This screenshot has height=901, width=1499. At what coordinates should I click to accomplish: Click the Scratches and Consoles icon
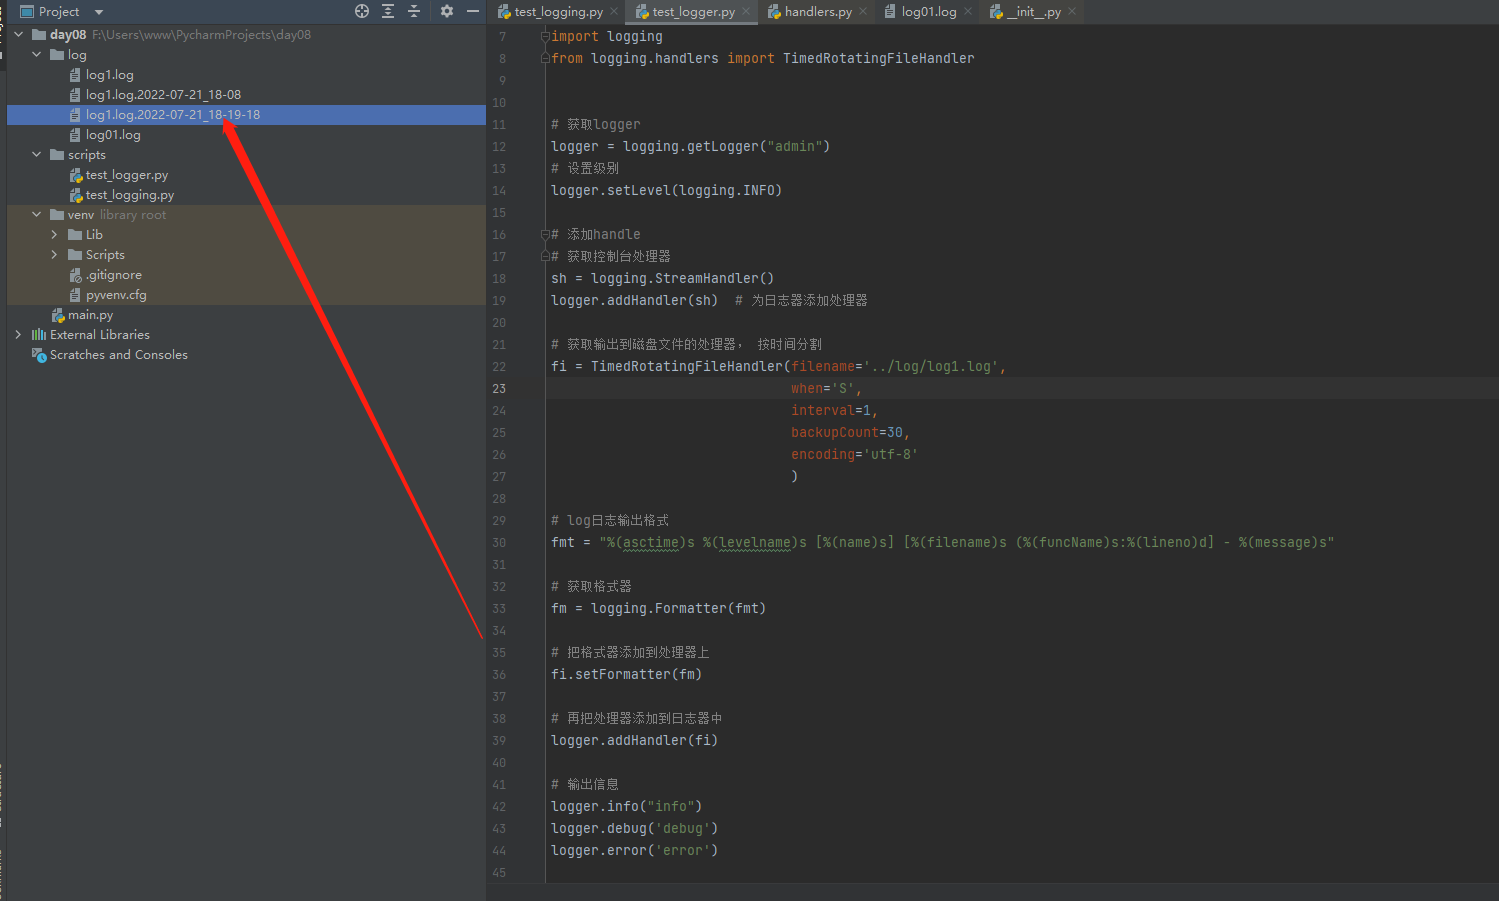(39, 355)
